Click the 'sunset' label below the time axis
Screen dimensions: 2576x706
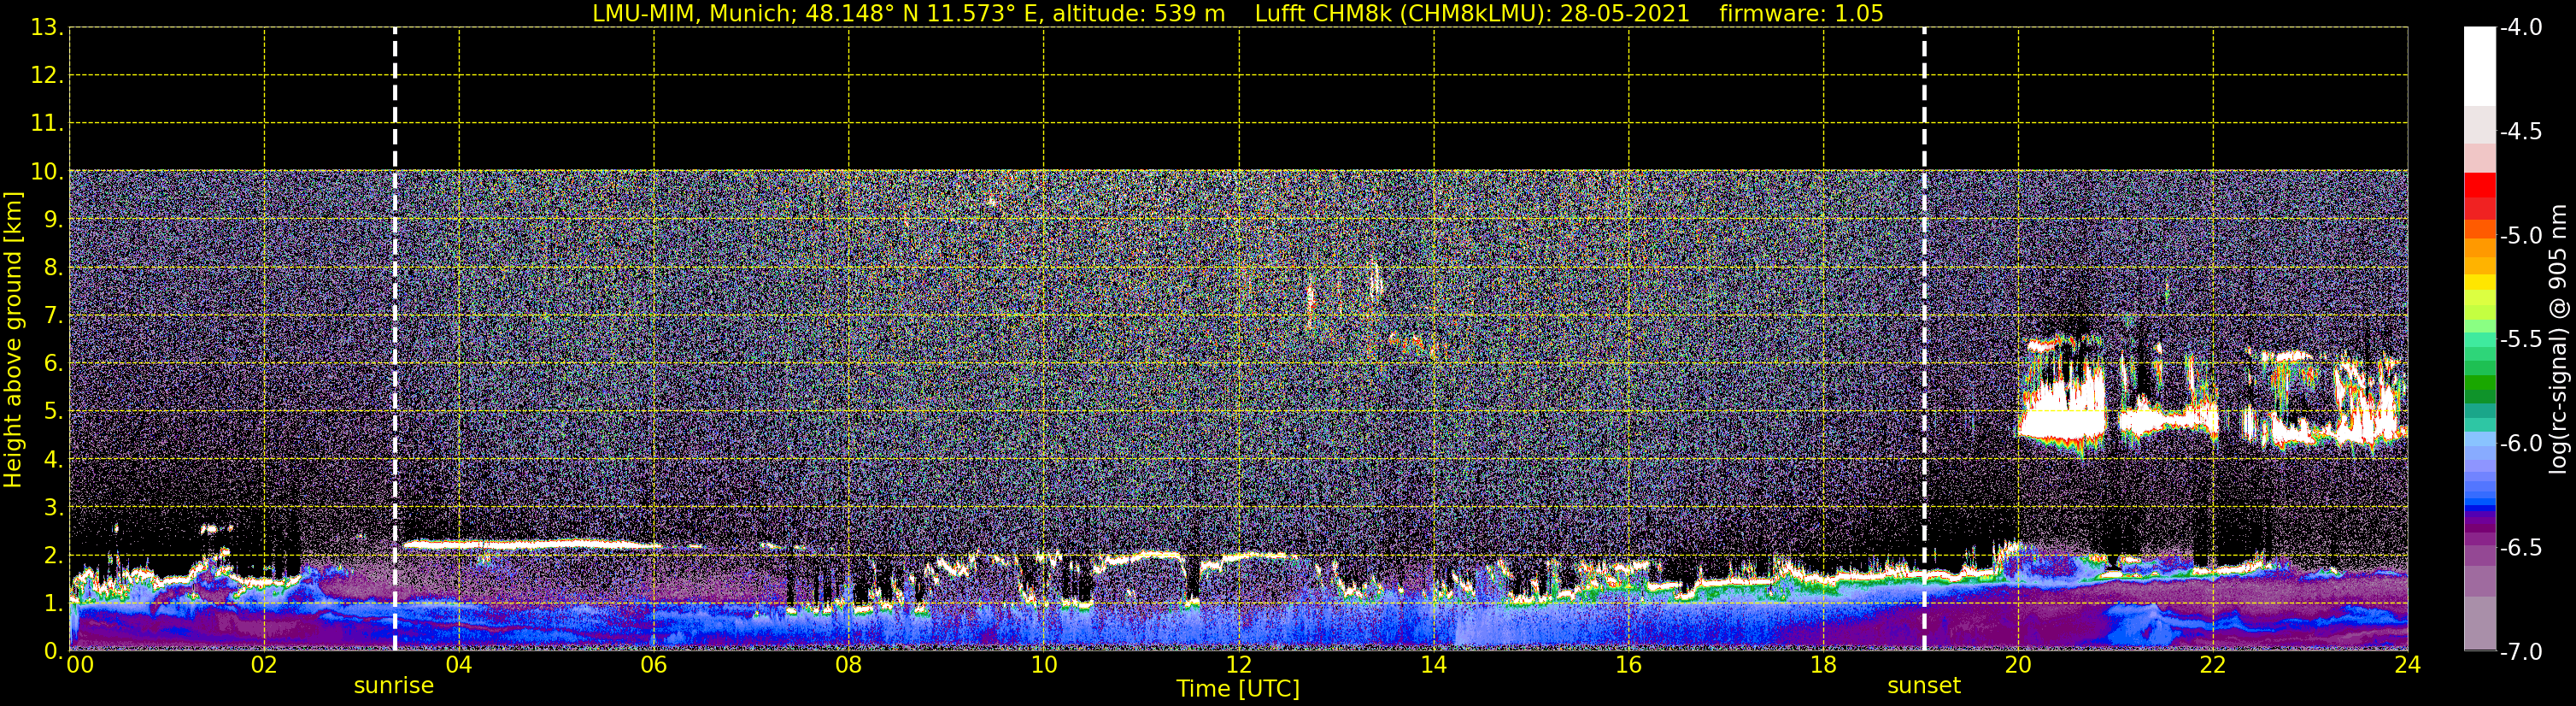tap(1924, 686)
